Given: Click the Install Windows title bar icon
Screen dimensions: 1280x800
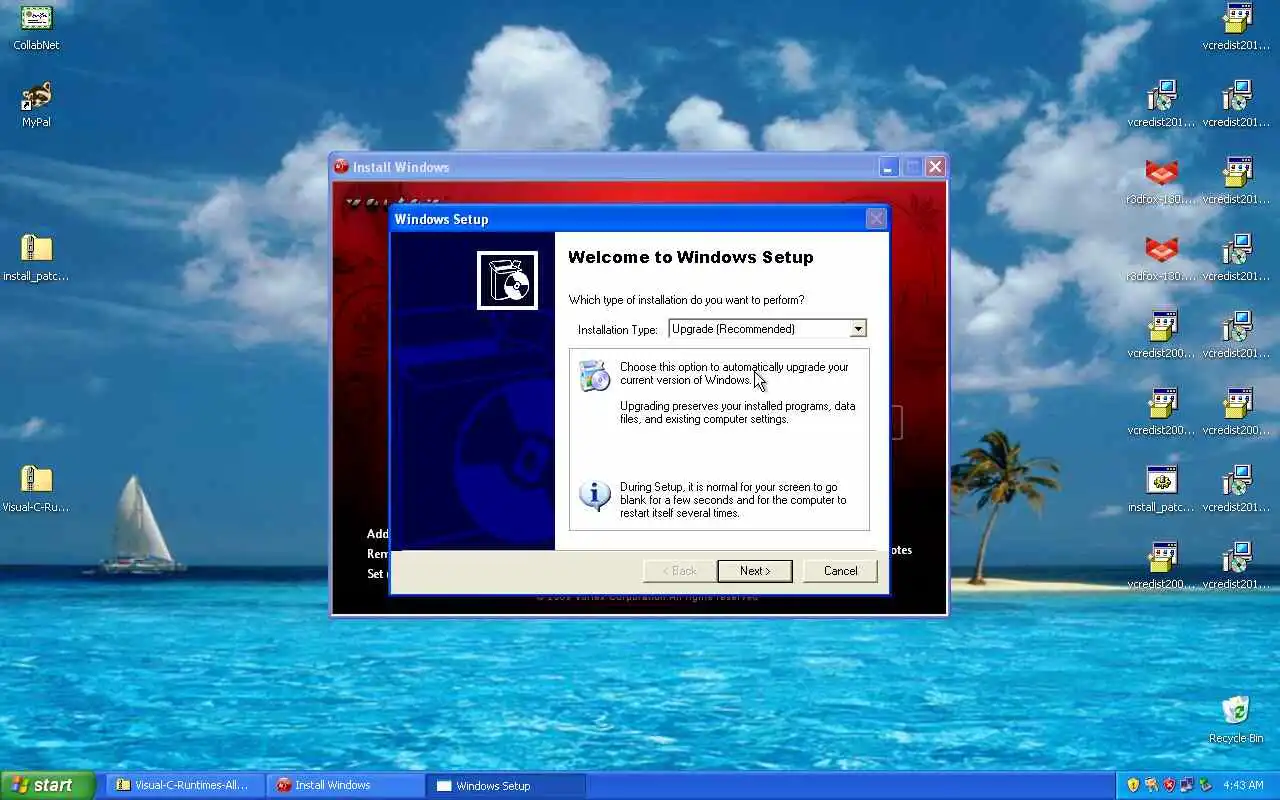Looking at the screenshot, I should pyautogui.click(x=341, y=167).
